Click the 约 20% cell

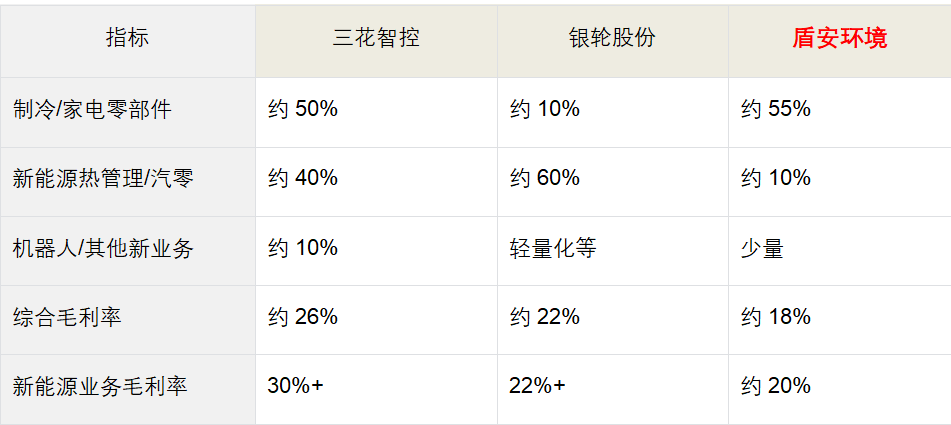[x=776, y=386]
